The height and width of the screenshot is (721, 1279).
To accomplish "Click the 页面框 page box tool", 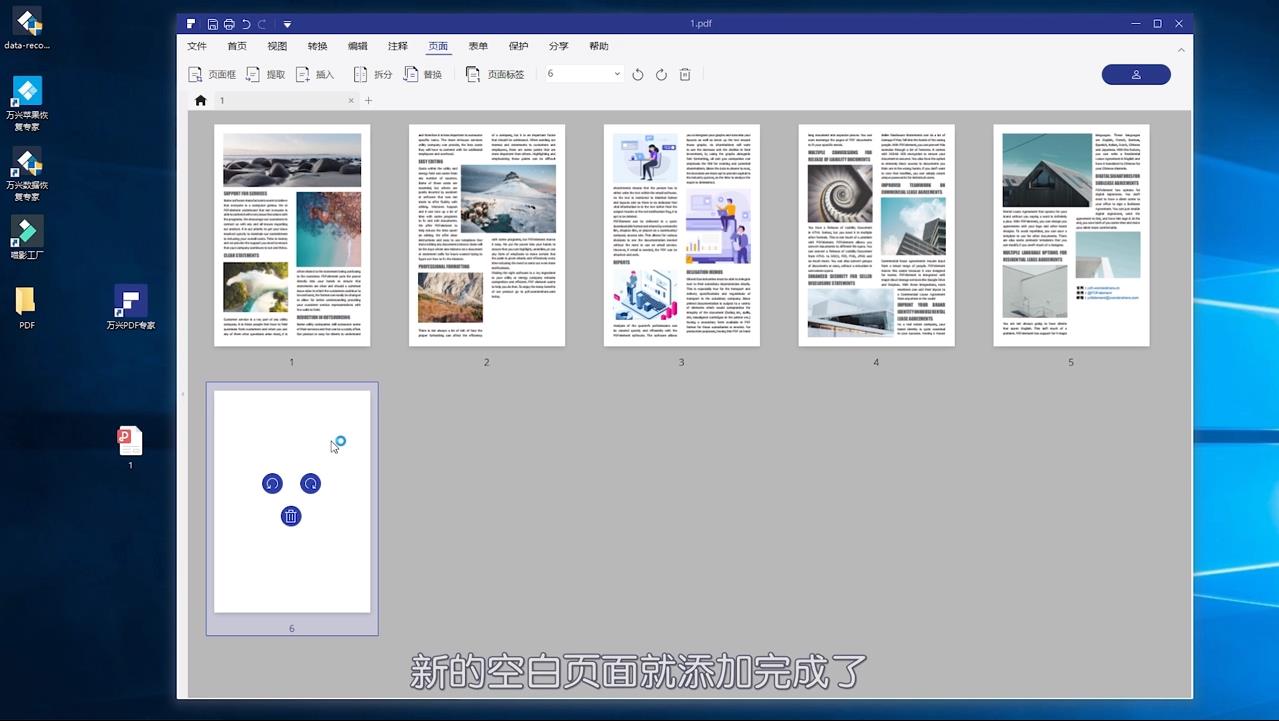I will (x=212, y=74).
